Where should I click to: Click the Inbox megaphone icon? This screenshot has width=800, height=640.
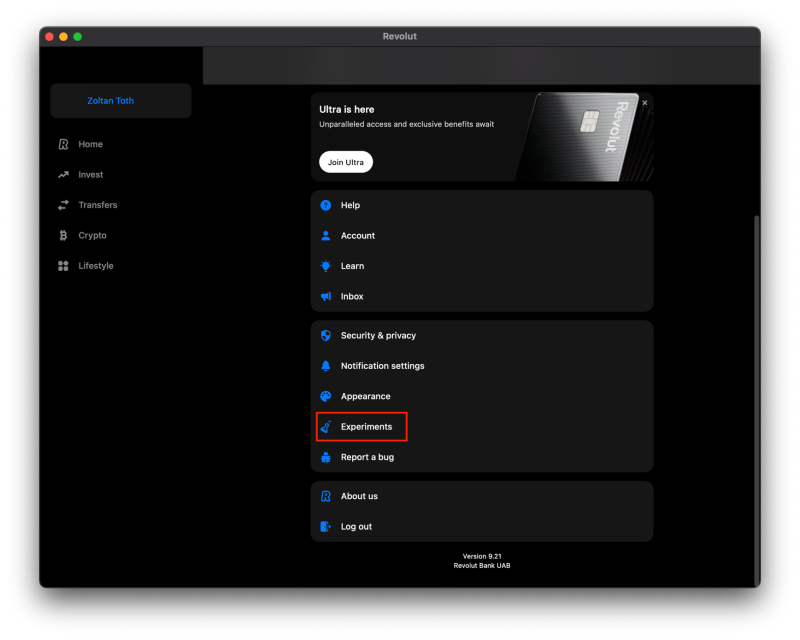pyautogui.click(x=326, y=297)
